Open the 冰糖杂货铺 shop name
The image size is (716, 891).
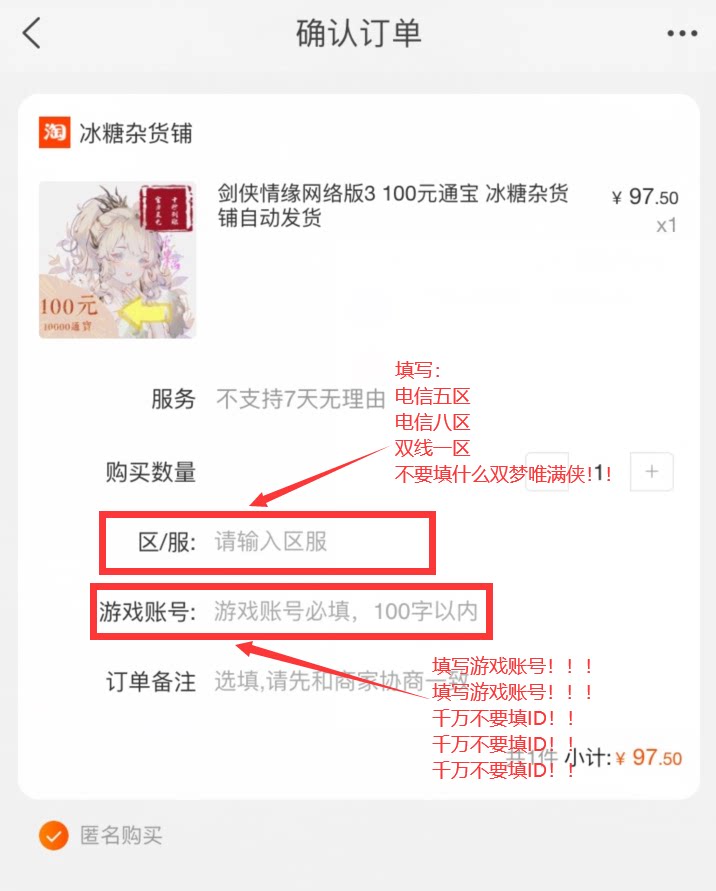pos(136,134)
